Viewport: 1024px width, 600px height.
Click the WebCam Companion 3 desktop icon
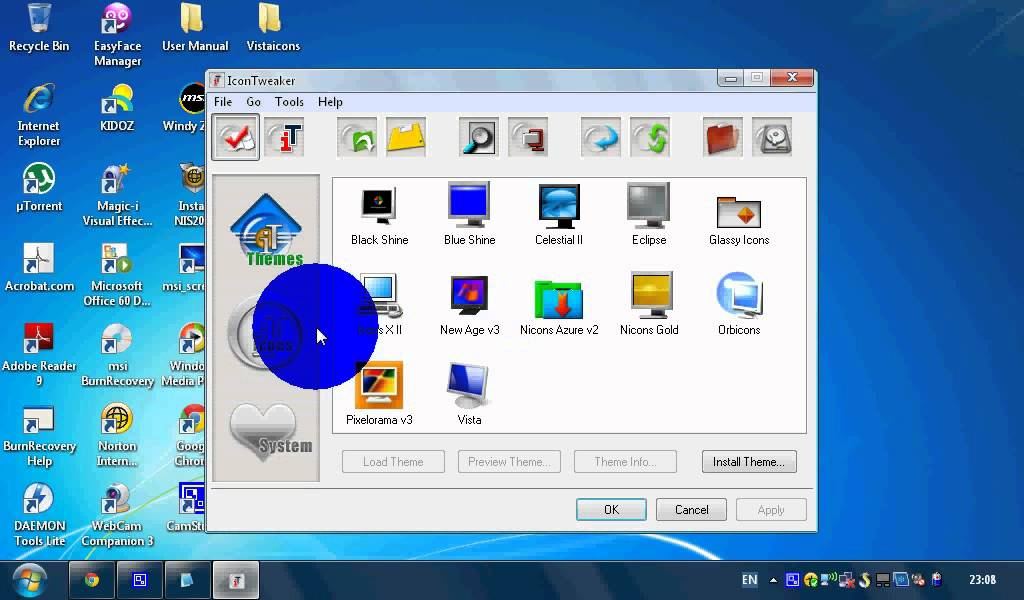click(117, 515)
